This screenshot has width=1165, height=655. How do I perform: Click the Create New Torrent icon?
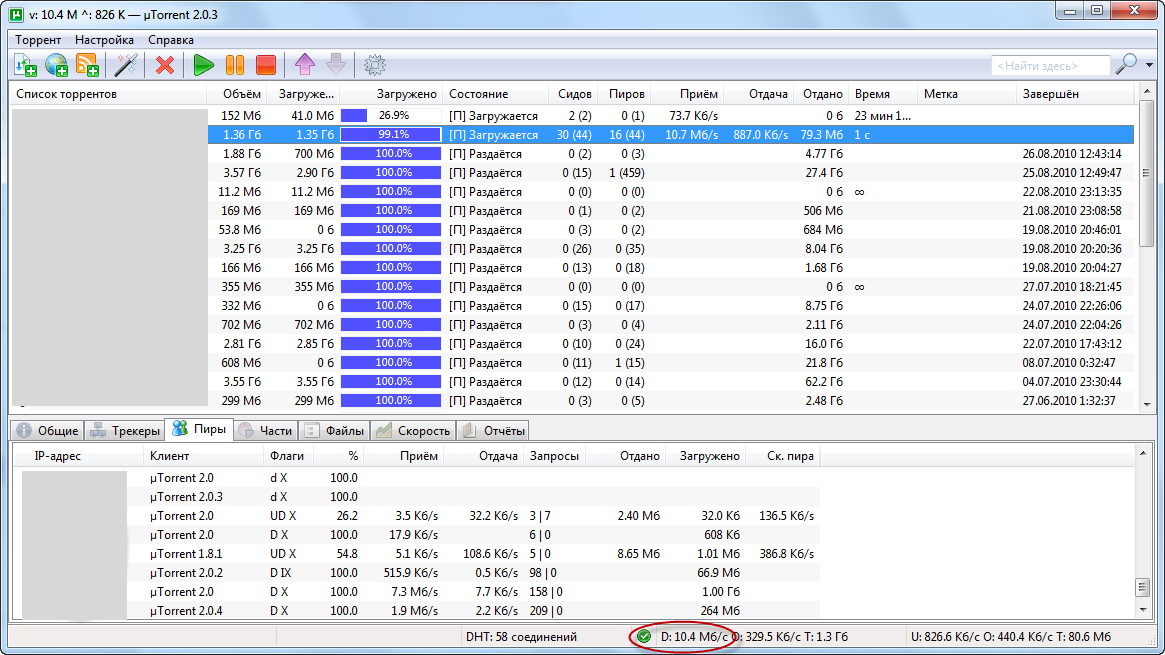87,65
